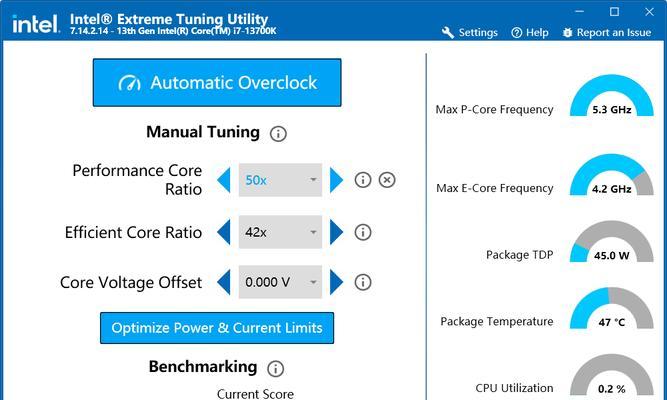The width and height of the screenshot is (667, 400).
Task: Click the CPU Utilization 0.2 % gauge
Action: click(x=612, y=374)
